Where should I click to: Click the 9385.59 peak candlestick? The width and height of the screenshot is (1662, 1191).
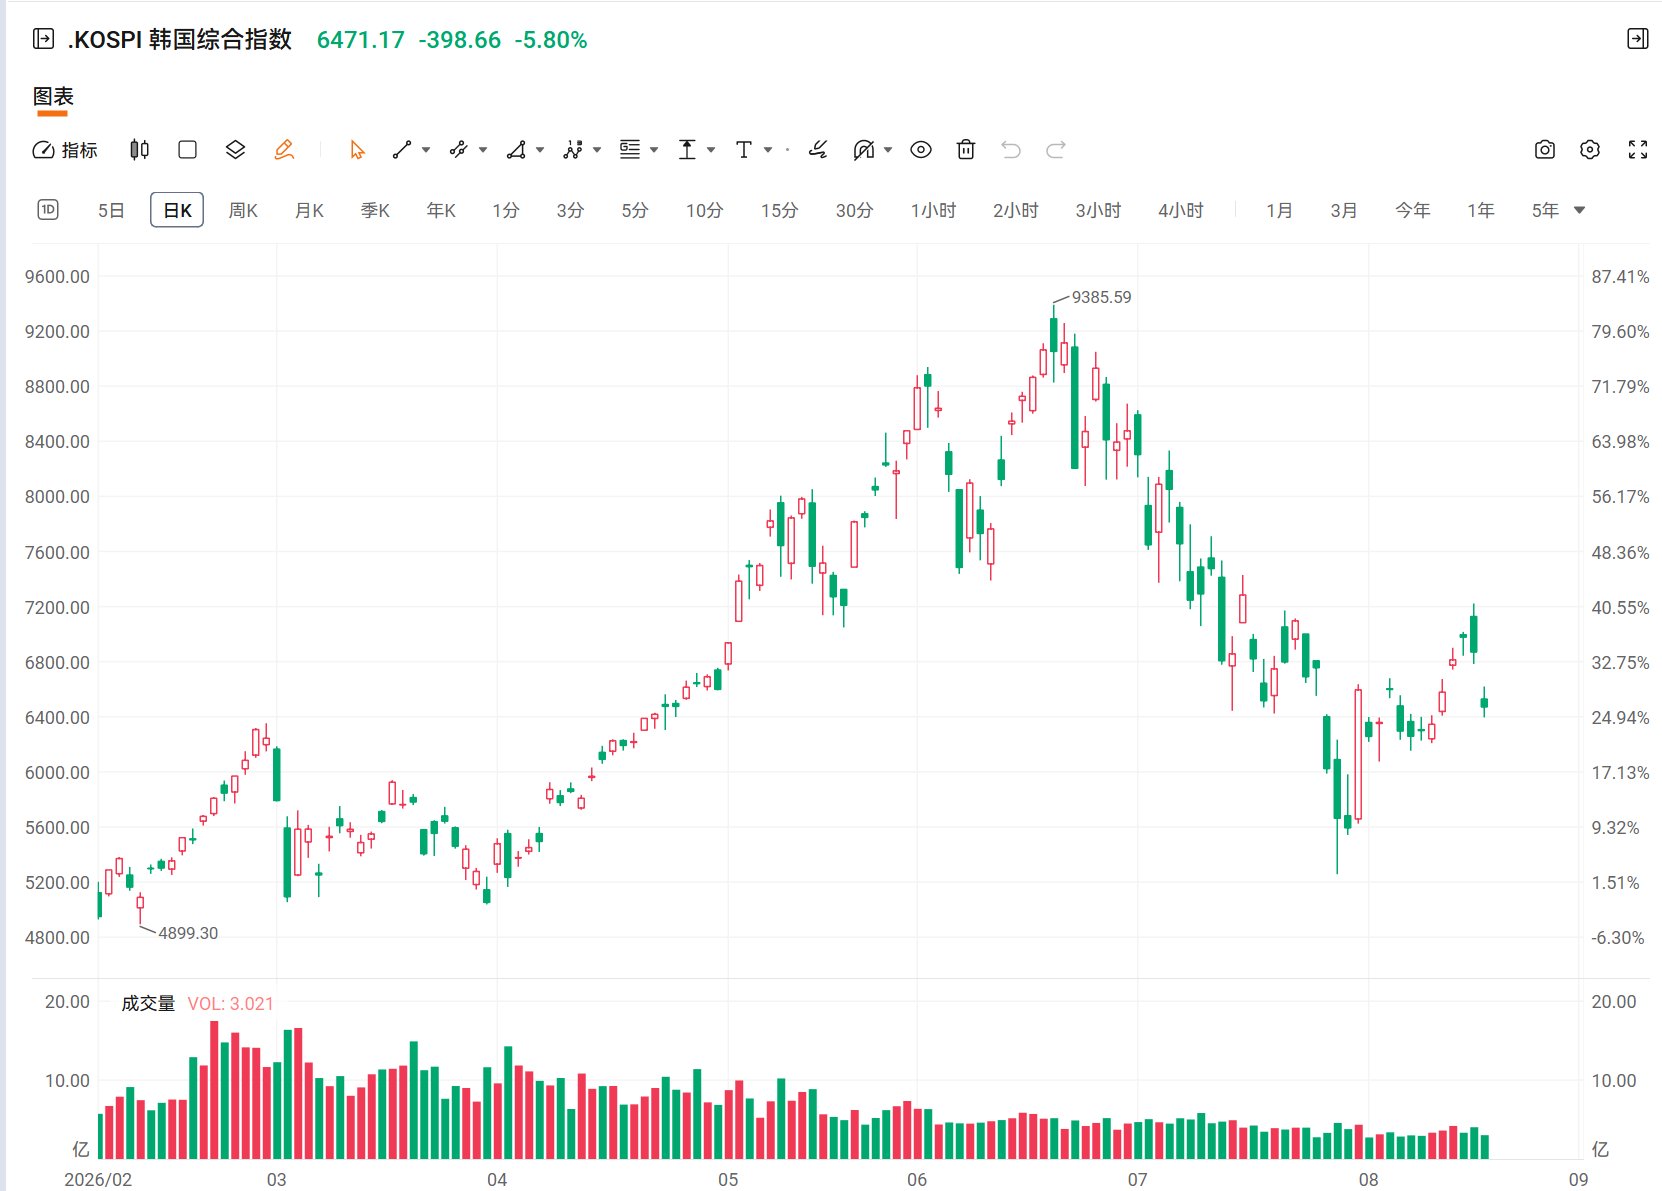point(1053,335)
